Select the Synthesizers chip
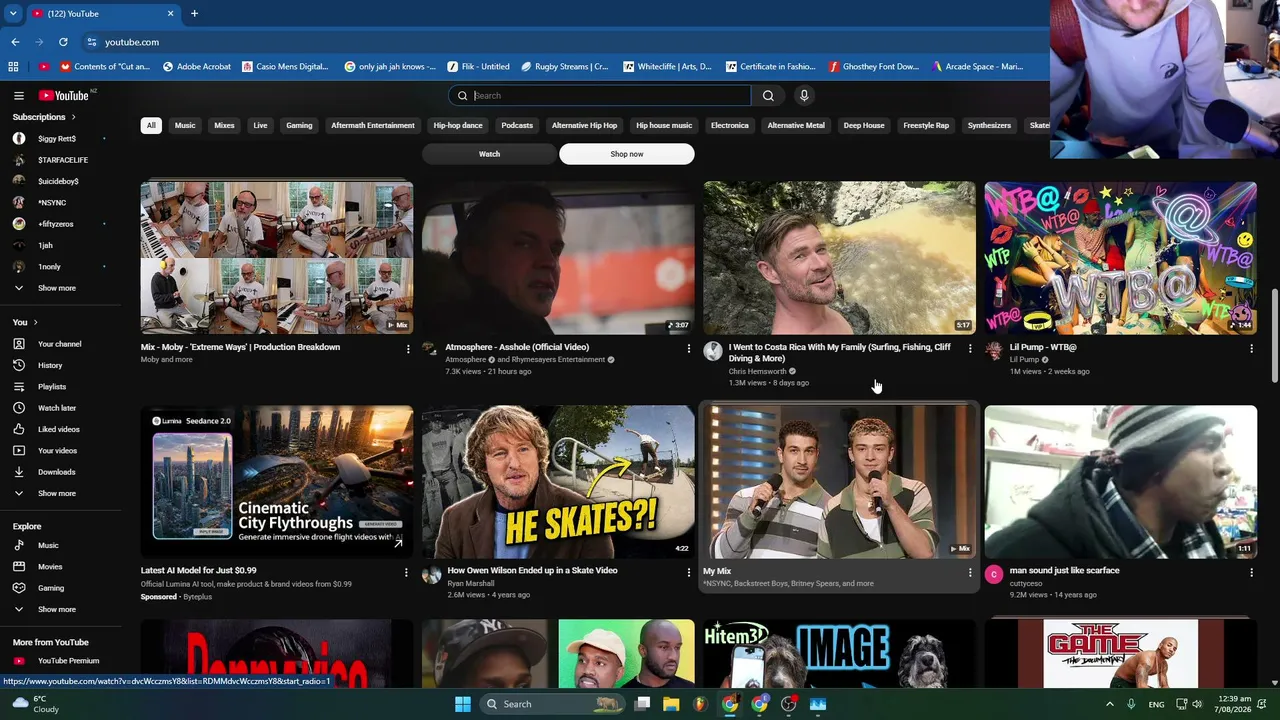Screen dimensions: 1280x720 (x=989, y=126)
